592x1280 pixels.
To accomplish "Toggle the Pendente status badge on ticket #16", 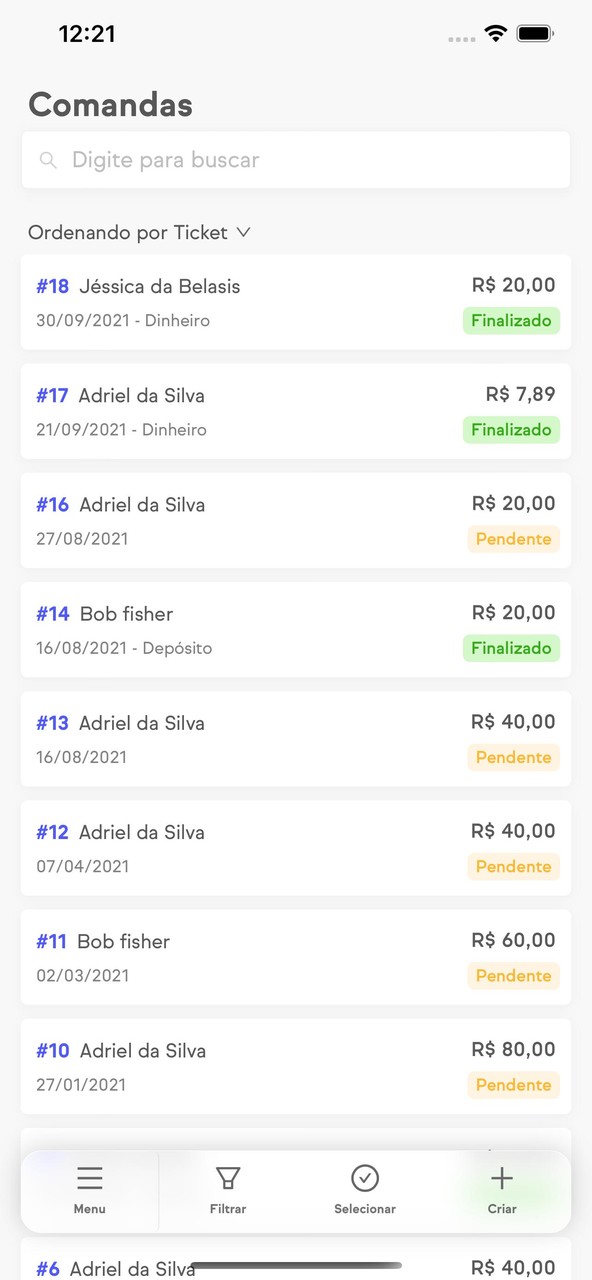I will tap(513, 538).
